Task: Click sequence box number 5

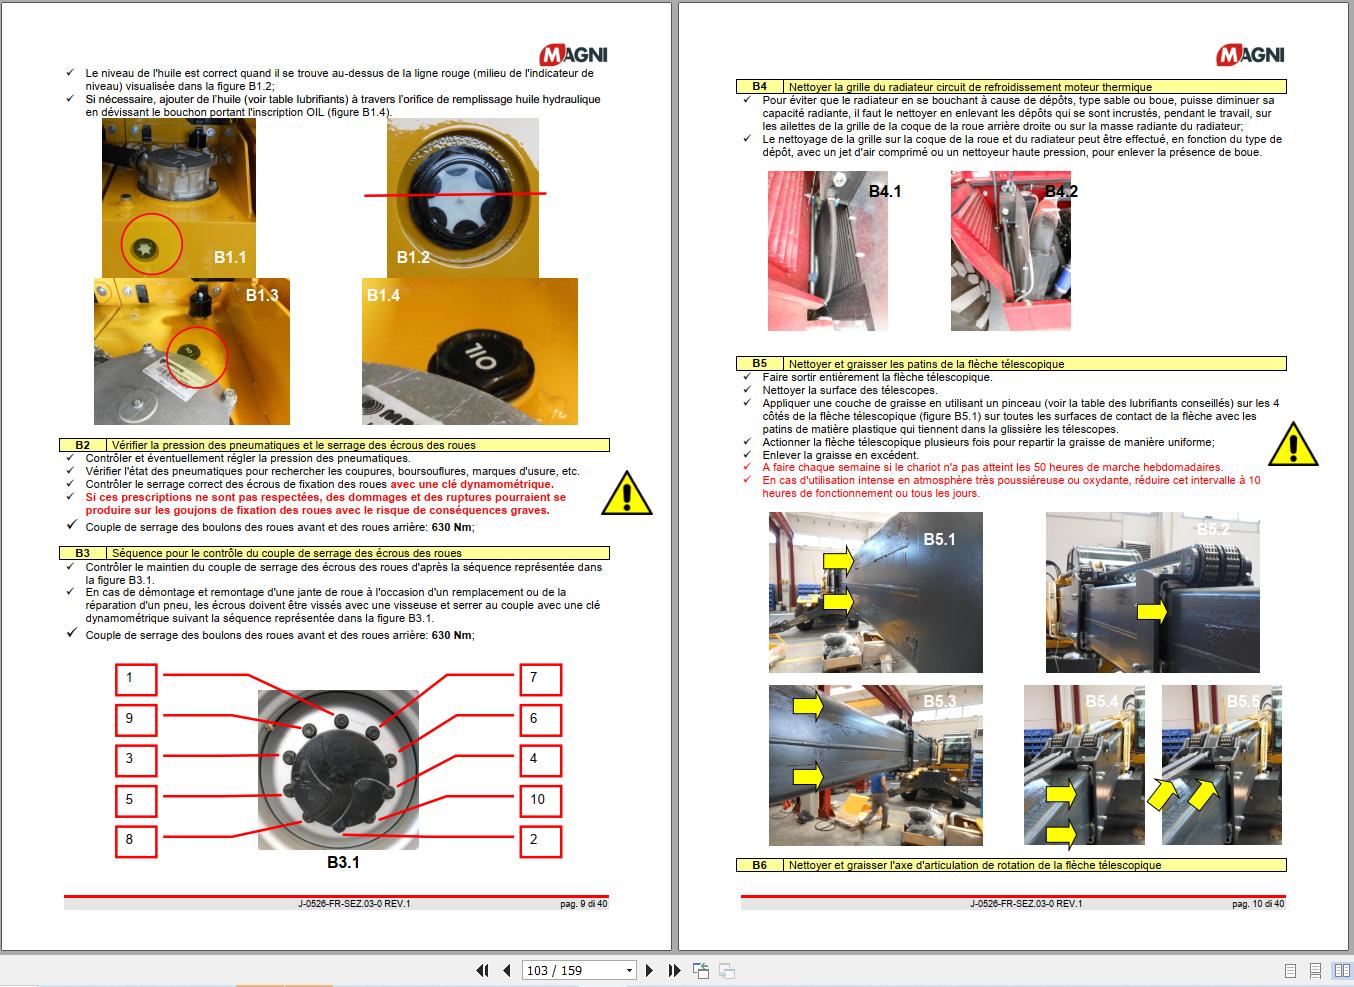Action: pyautogui.click(x=135, y=800)
